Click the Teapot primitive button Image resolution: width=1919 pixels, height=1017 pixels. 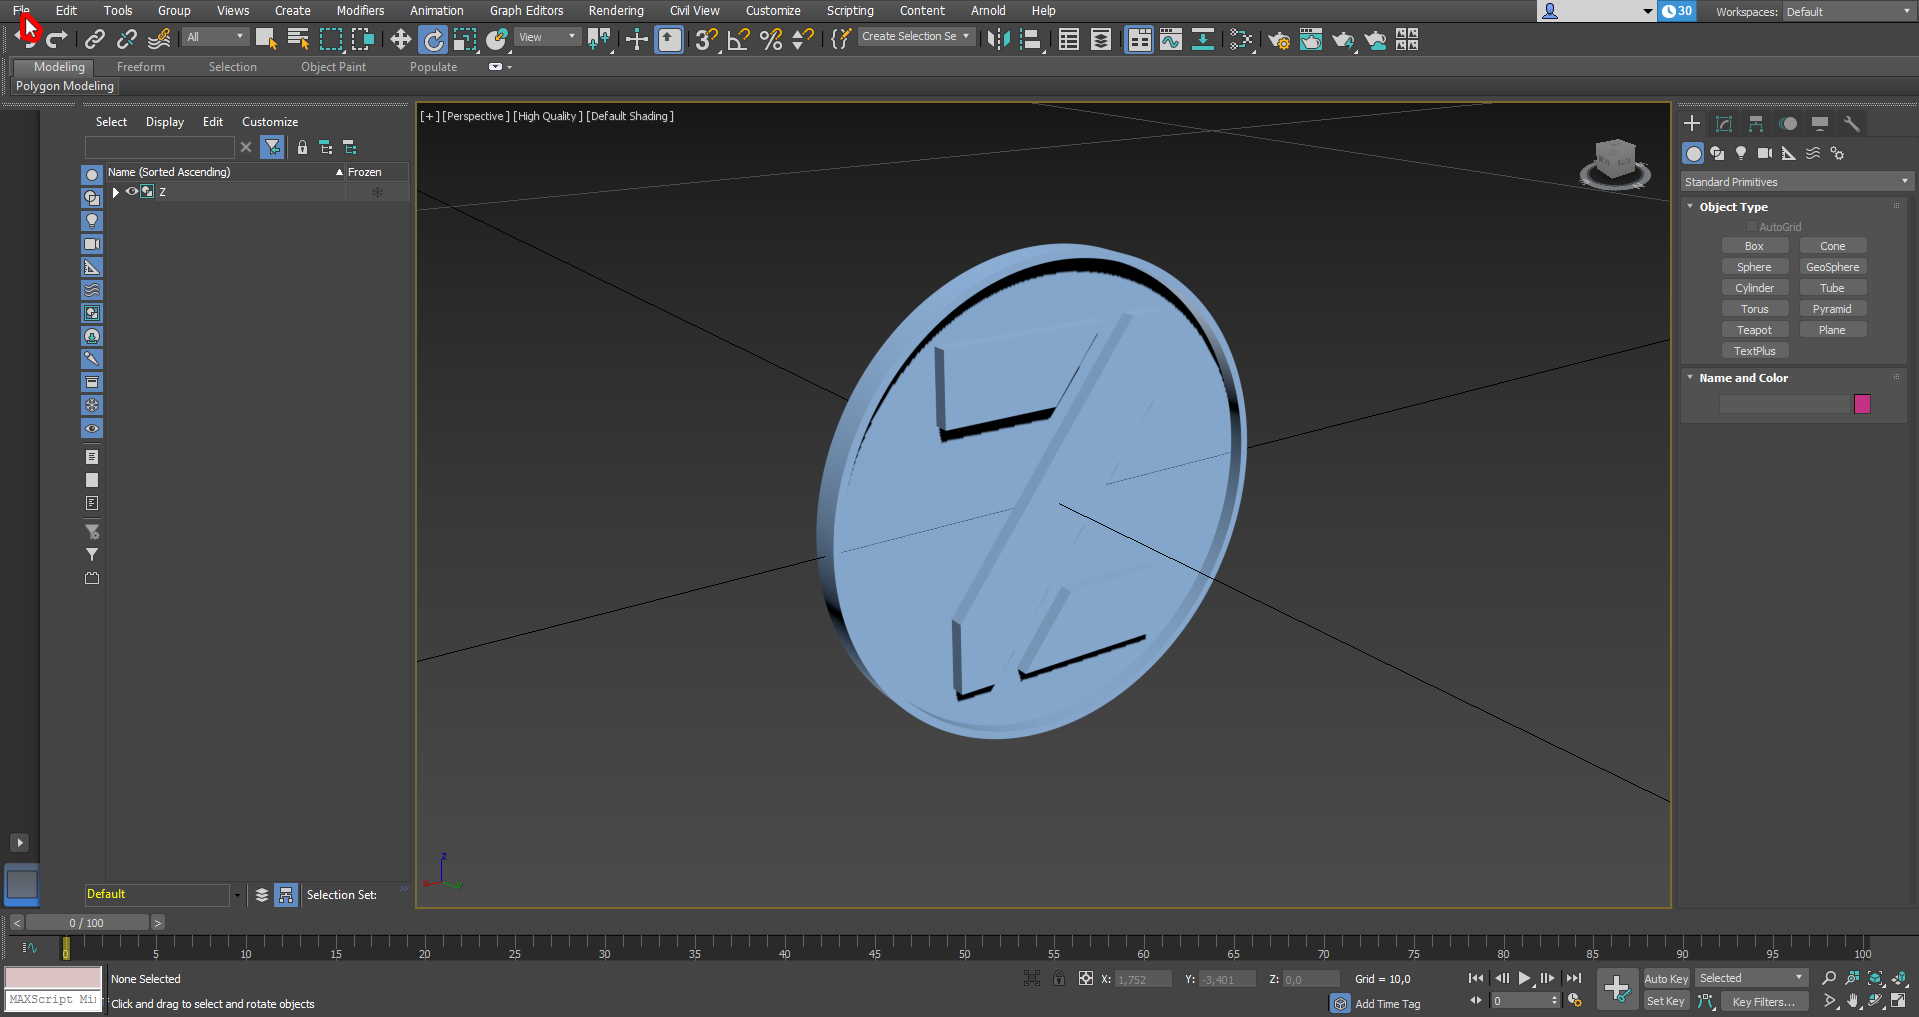tap(1754, 330)
